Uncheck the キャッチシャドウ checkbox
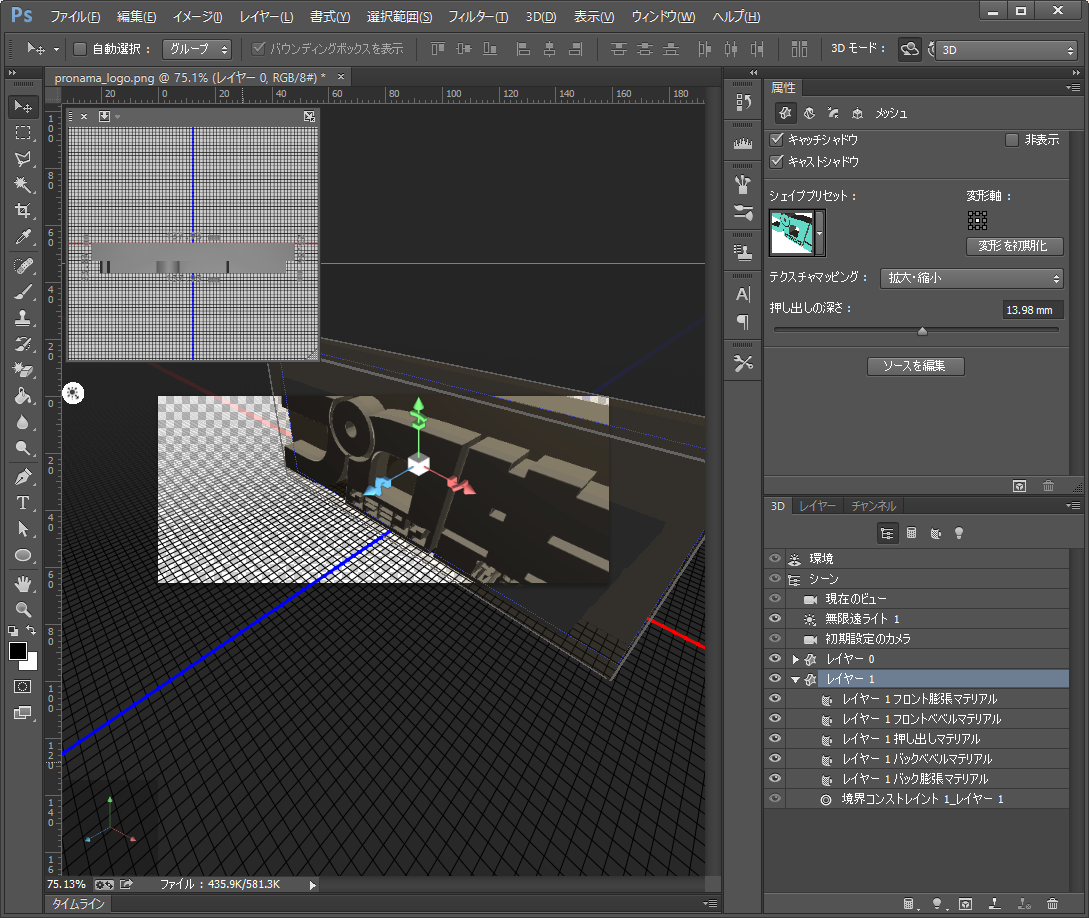Viewport: 1089px width, 918px height. click(x=777, y=140)
